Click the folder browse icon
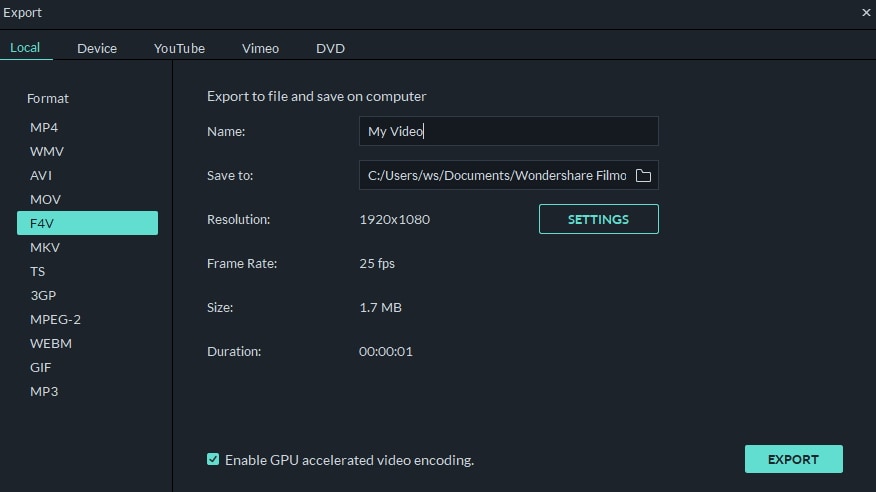The height and width of the screenshot is (492, 876). click(643, 176)
